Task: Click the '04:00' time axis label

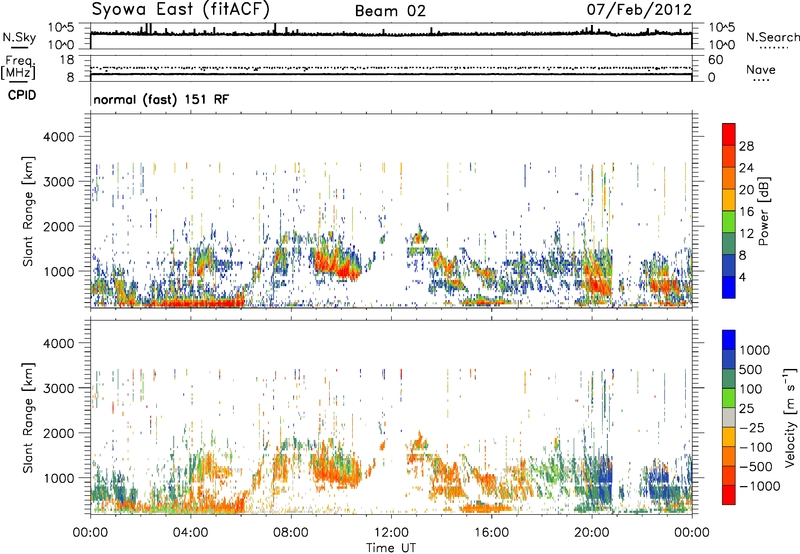Action: [191, 533]
